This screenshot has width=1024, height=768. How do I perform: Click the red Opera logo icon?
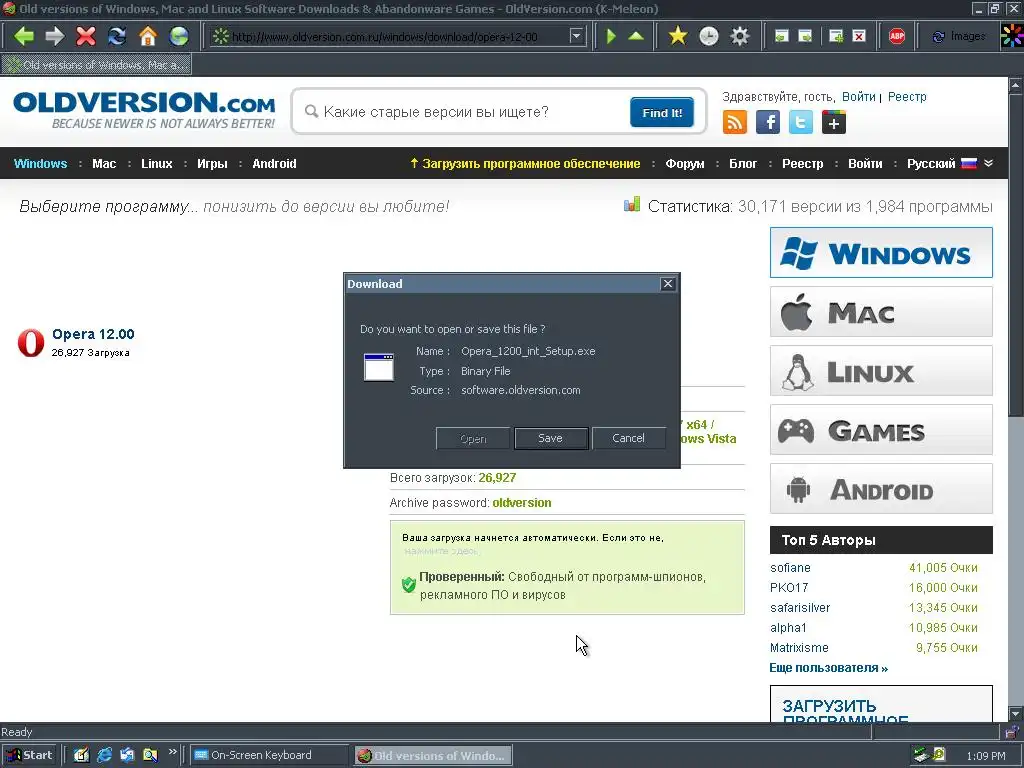[x=31, y=342]
